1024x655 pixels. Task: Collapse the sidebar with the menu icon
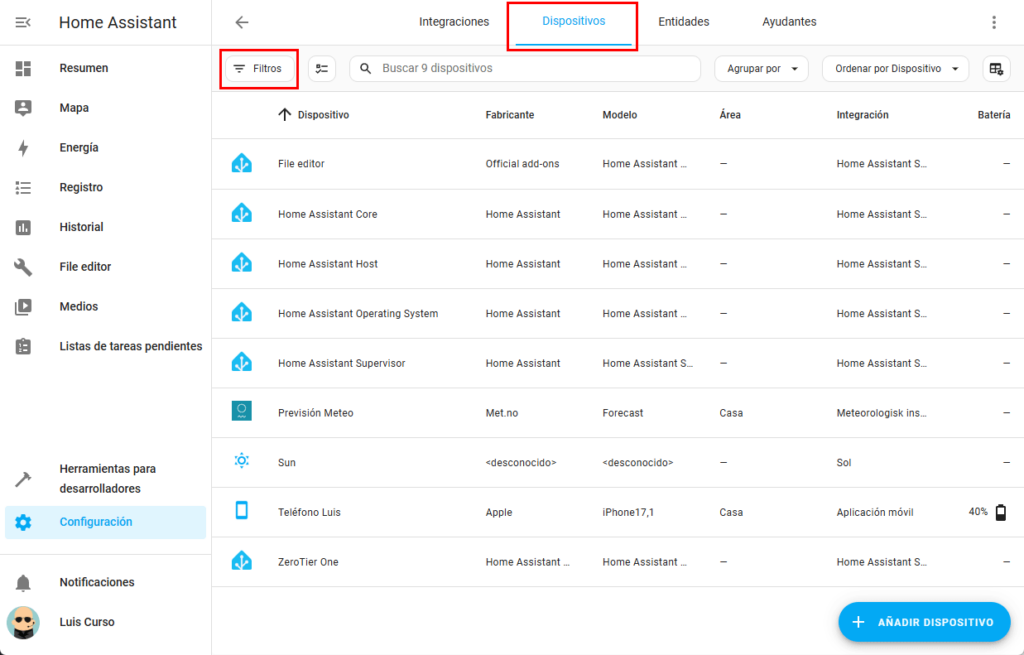point(23,22)
